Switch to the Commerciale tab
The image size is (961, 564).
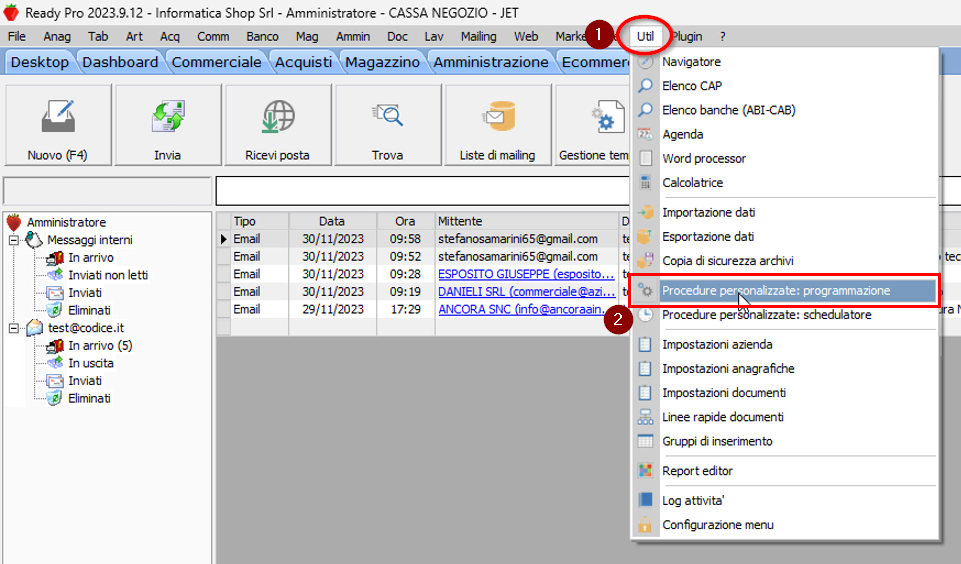[216, 63]
